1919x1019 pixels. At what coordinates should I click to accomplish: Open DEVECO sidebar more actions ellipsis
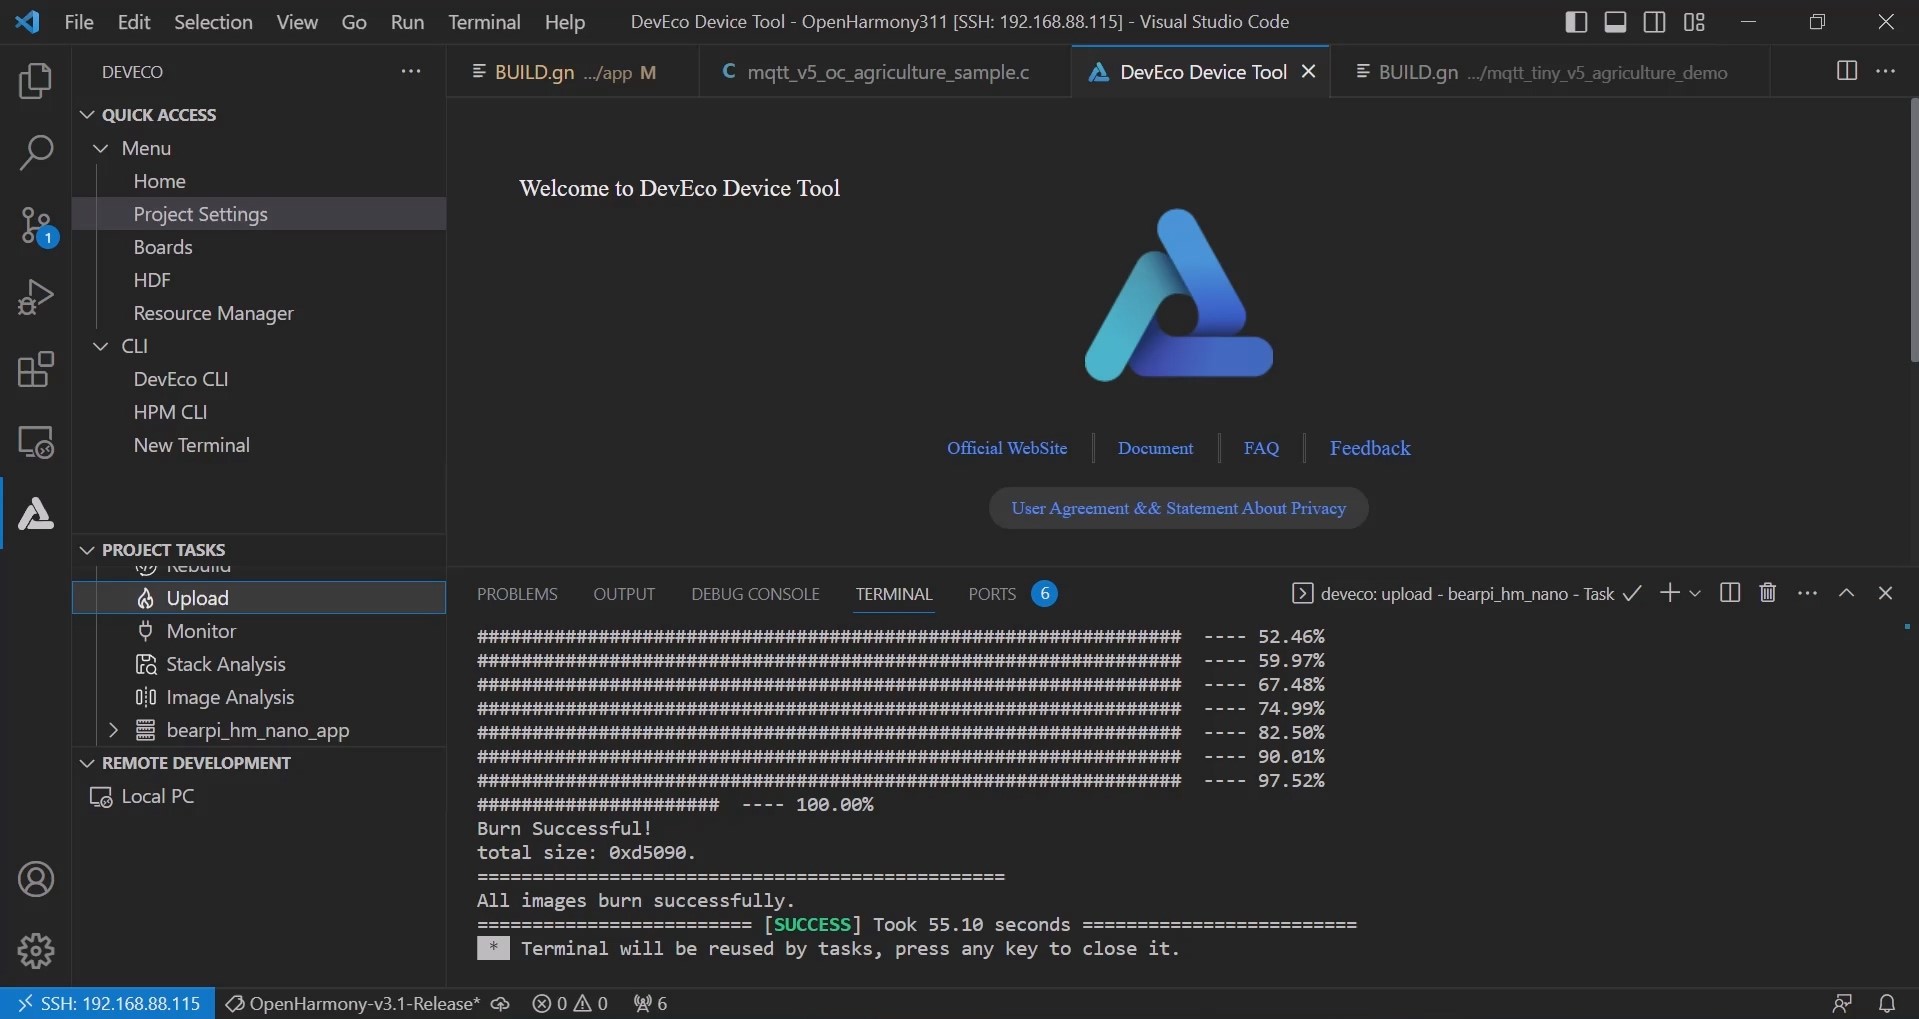[x=411, y=71]
